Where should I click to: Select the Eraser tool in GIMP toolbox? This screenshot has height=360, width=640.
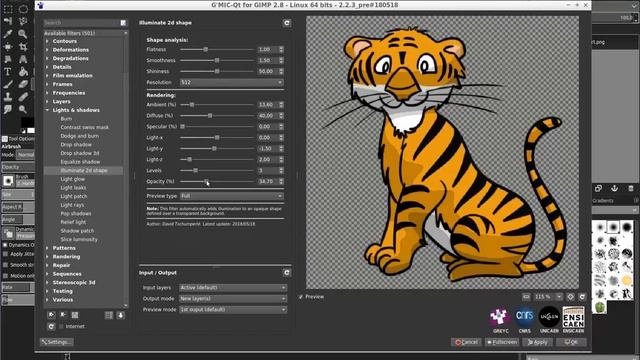tap(23, 84)
